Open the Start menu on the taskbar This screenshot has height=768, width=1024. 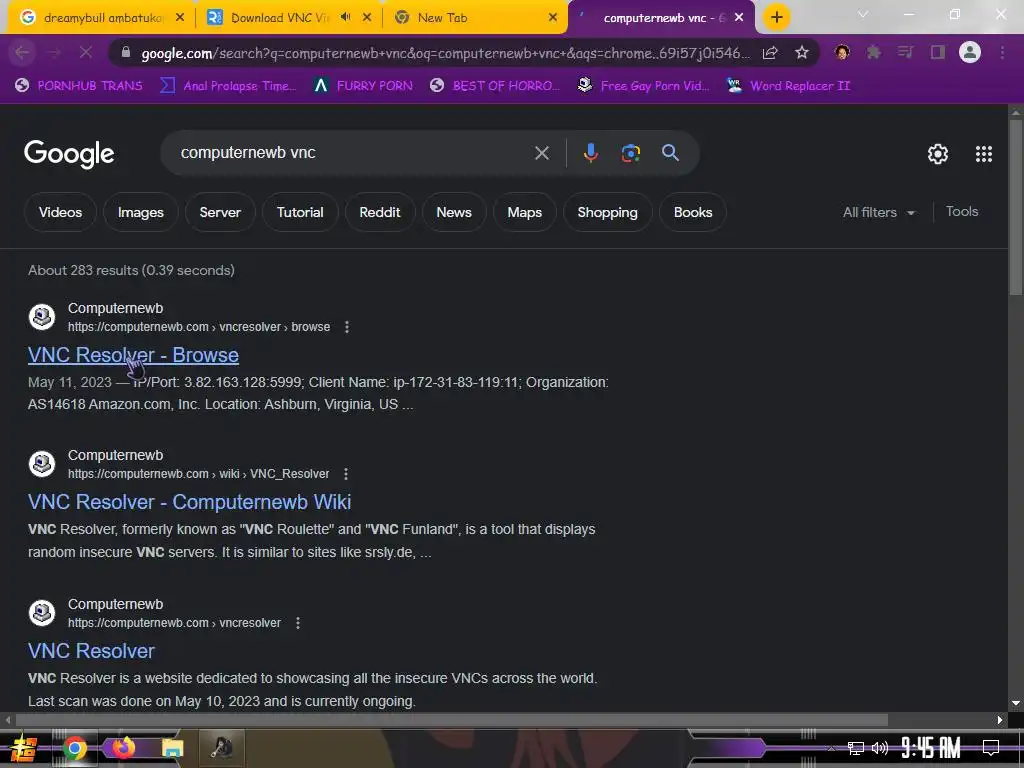click(24, 748)
